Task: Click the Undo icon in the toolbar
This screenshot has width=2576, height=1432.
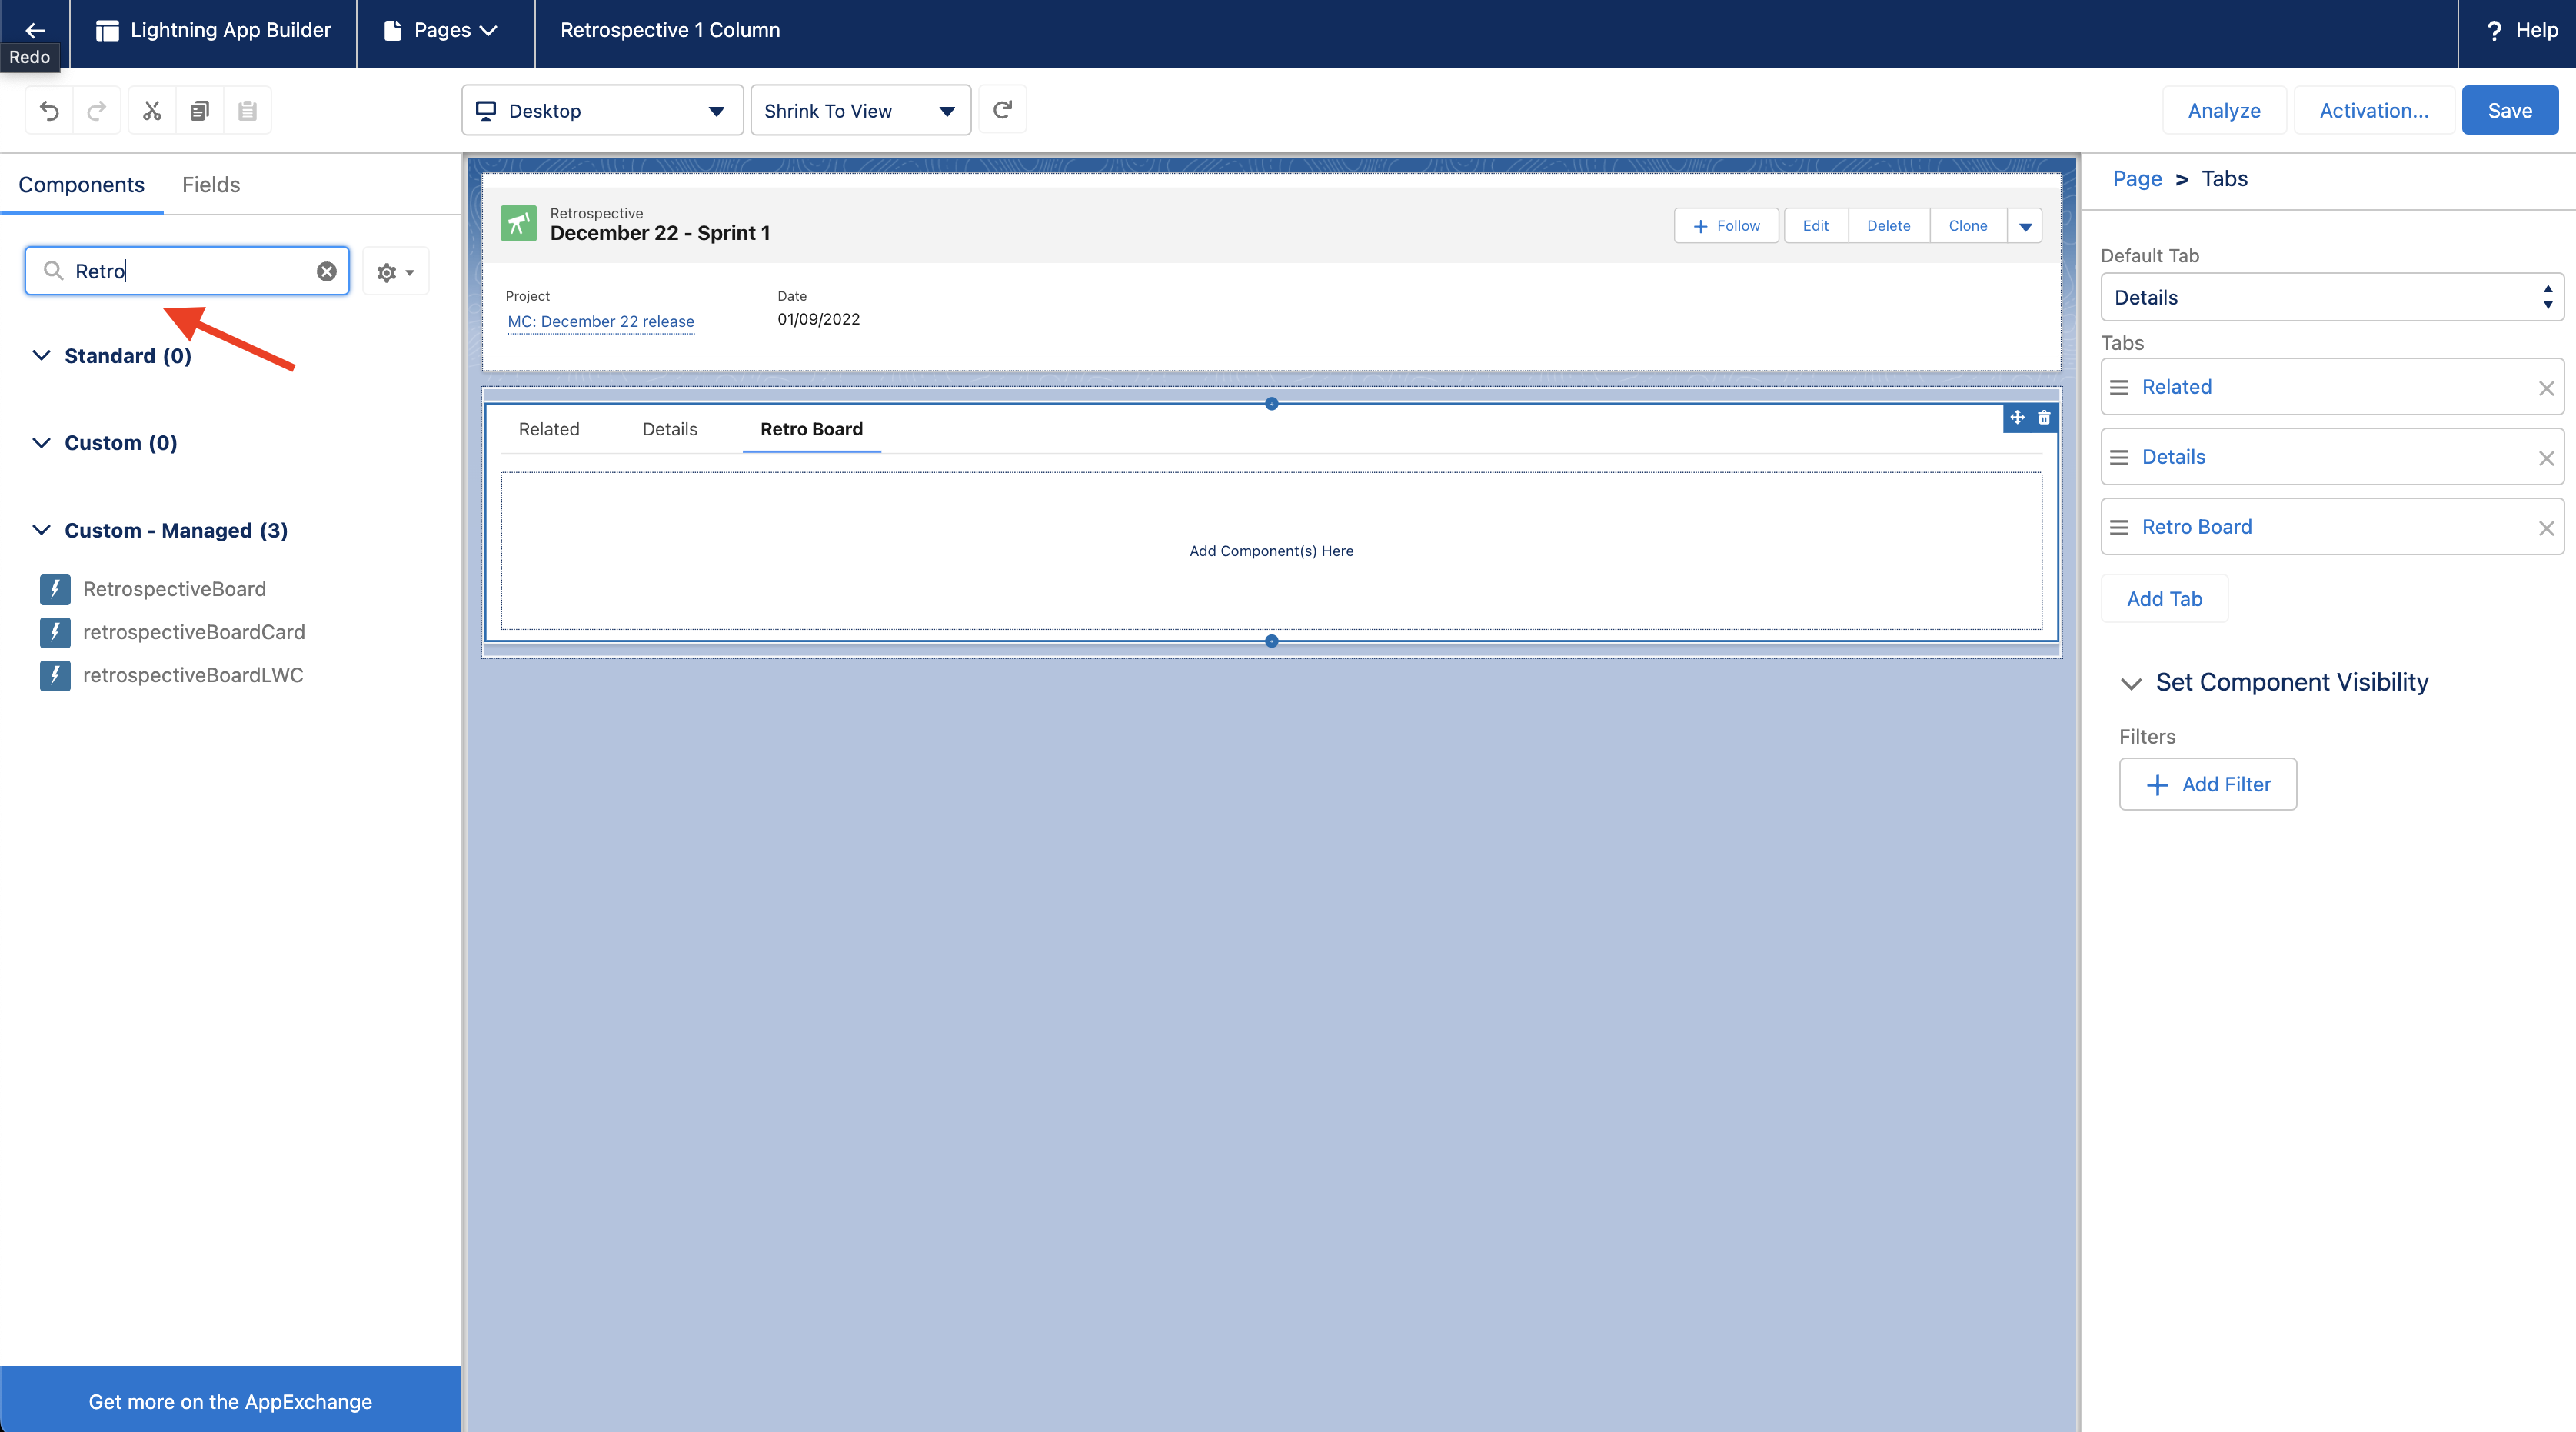Action: (x=49, y=110)
